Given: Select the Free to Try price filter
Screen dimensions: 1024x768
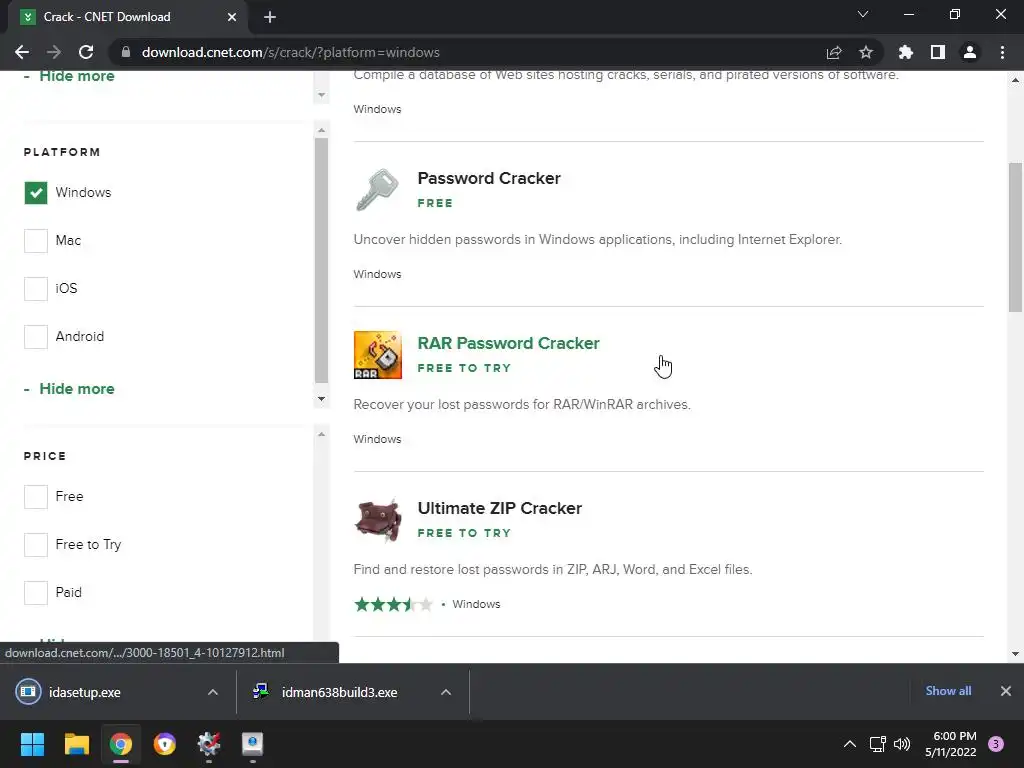Looking at the screenshot, I should [36, 545].
